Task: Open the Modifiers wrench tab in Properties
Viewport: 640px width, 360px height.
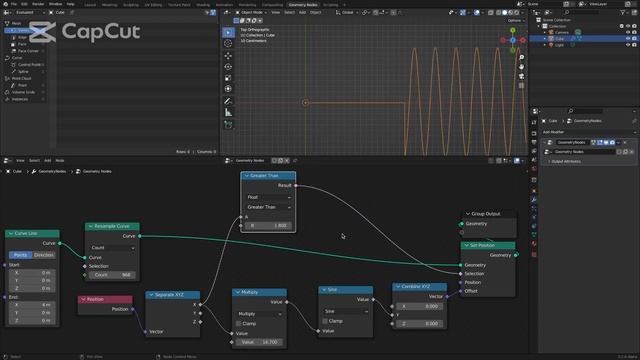Action: tap(534, 200)
